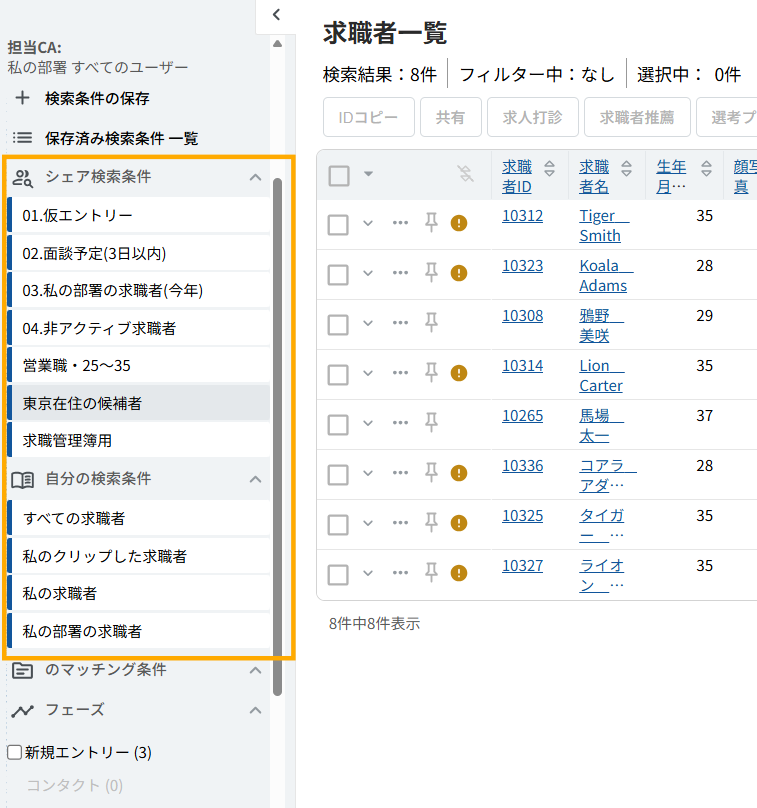This screenshot has width=757, height=808.
Task: Select the checkbox for candidate 10314 row
Action: coord(338,374)
